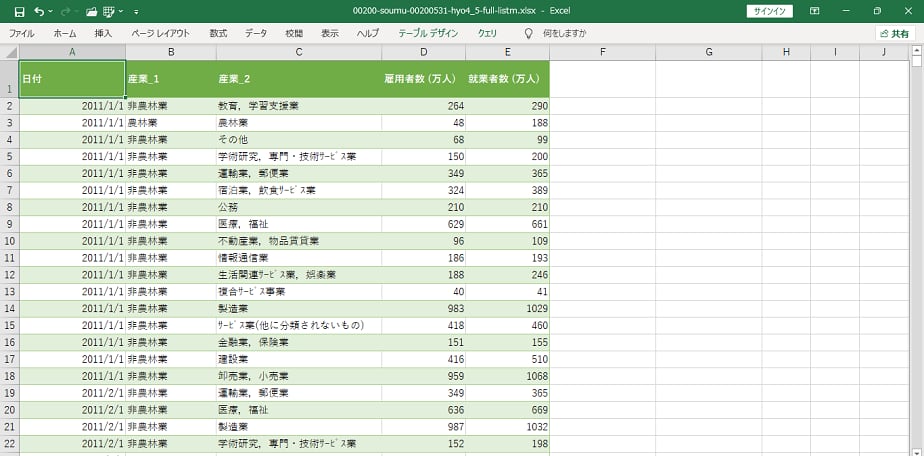The width and height of the screenshot is (924, 456).
Task: Click the Open folder icon in title bar
Action: pos(92,11)
